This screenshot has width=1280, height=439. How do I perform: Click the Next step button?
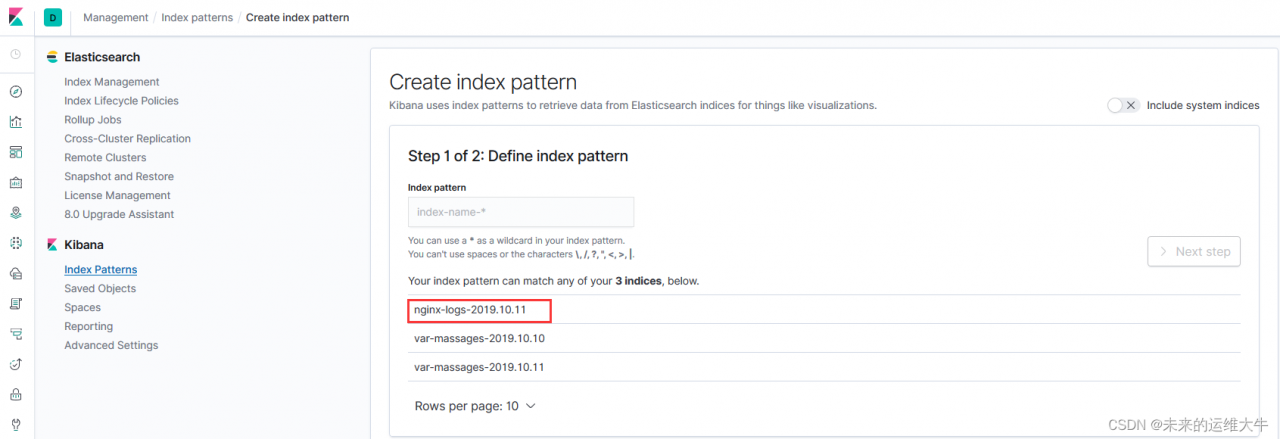point(1194,252)
